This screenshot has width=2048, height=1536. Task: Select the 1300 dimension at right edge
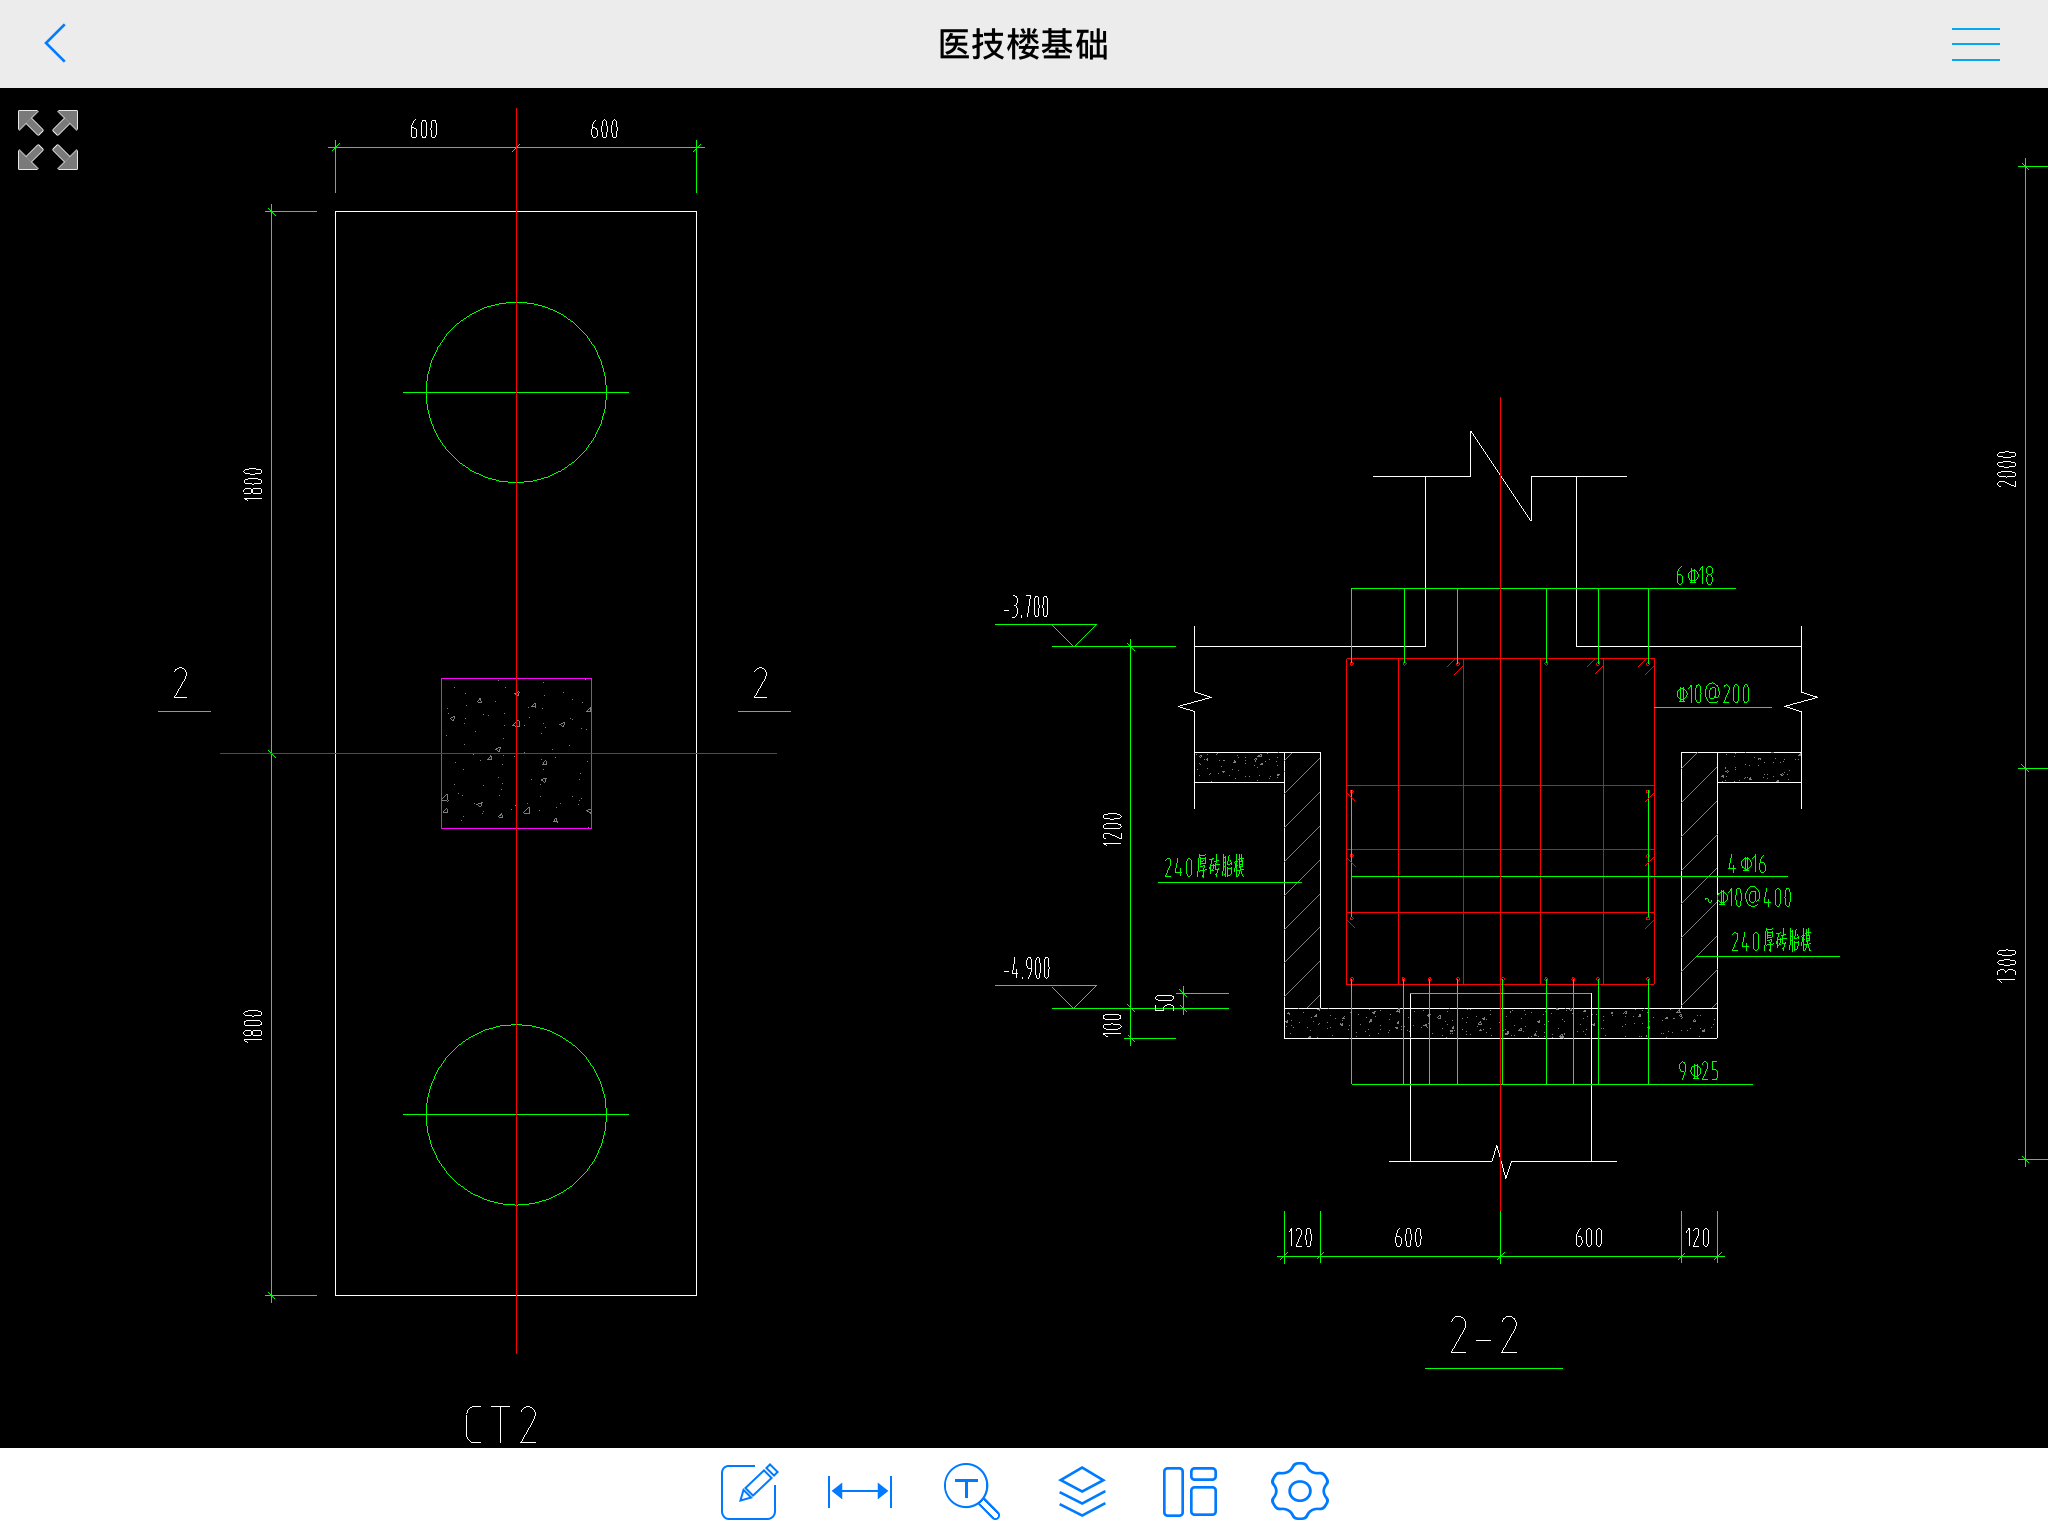point(2007,966)
